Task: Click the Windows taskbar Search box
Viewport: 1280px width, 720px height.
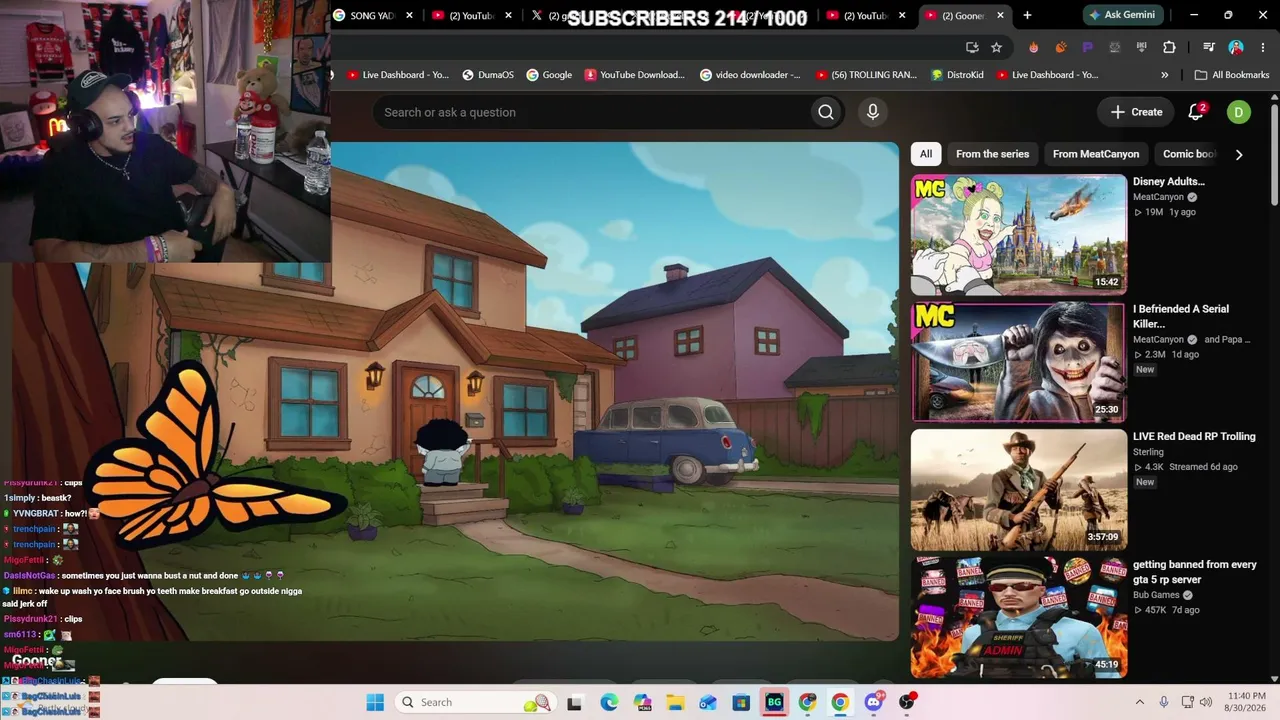Action: [x=474, y=702]
